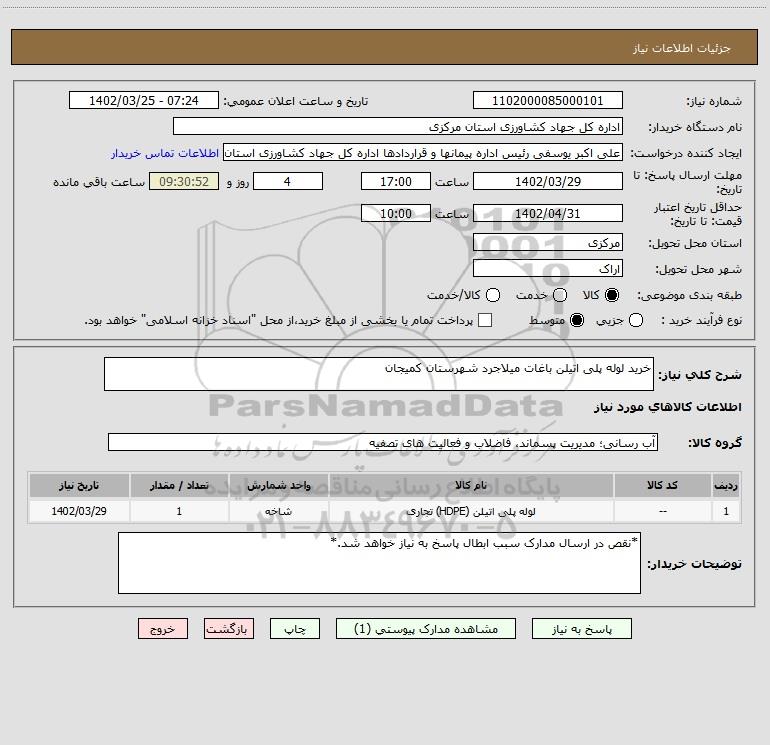Screen dimensions: 770x745
Task: Click the پاسخ به نیاز button
Action: [582, 629]
